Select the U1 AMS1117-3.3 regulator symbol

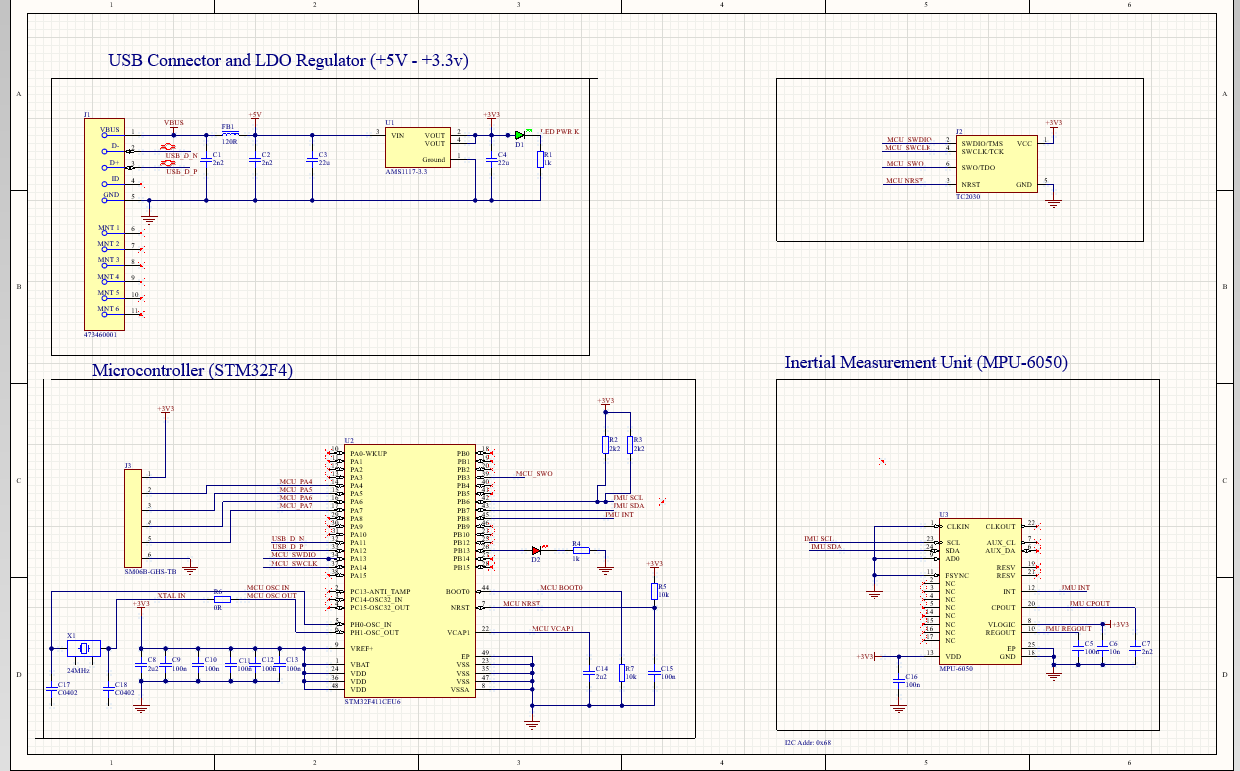click(418, 147)
